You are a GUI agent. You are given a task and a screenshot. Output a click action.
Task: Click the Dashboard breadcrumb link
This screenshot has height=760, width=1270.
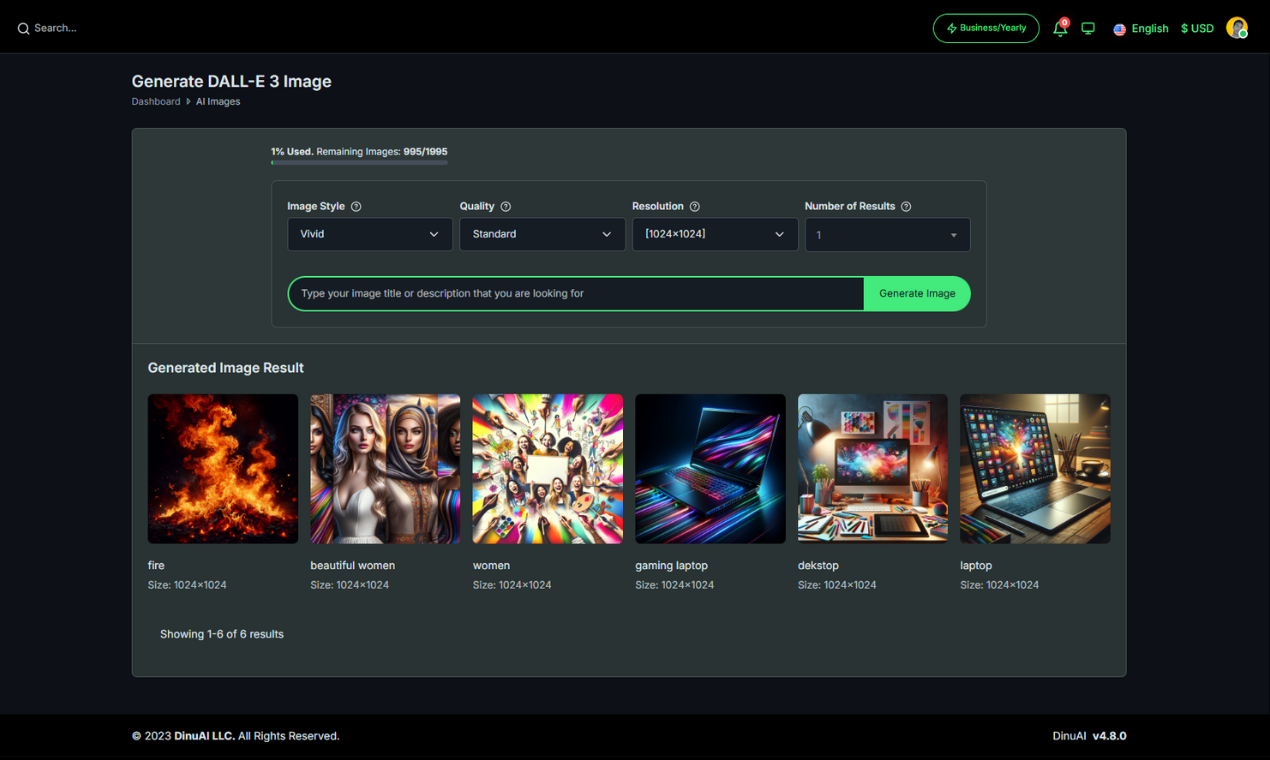coord(155,101)
